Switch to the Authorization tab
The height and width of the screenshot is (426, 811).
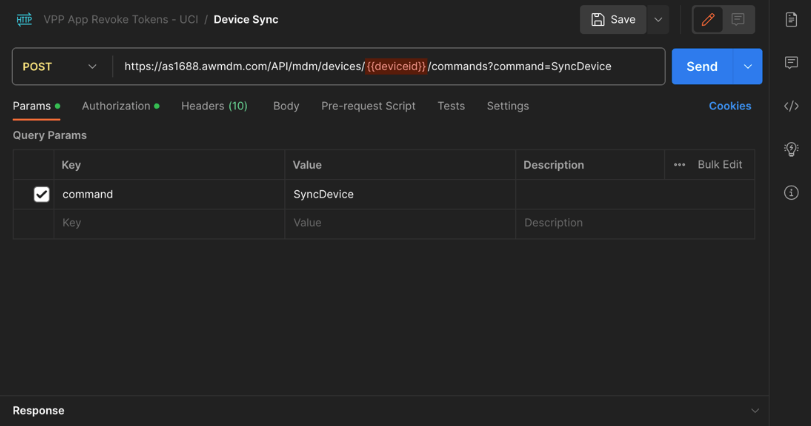(x=116, y=106)
